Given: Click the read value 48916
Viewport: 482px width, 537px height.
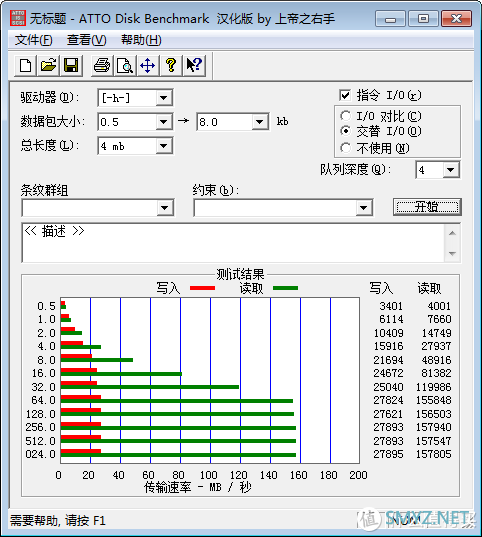Looking at the screenshot, I should pos(436,360).
